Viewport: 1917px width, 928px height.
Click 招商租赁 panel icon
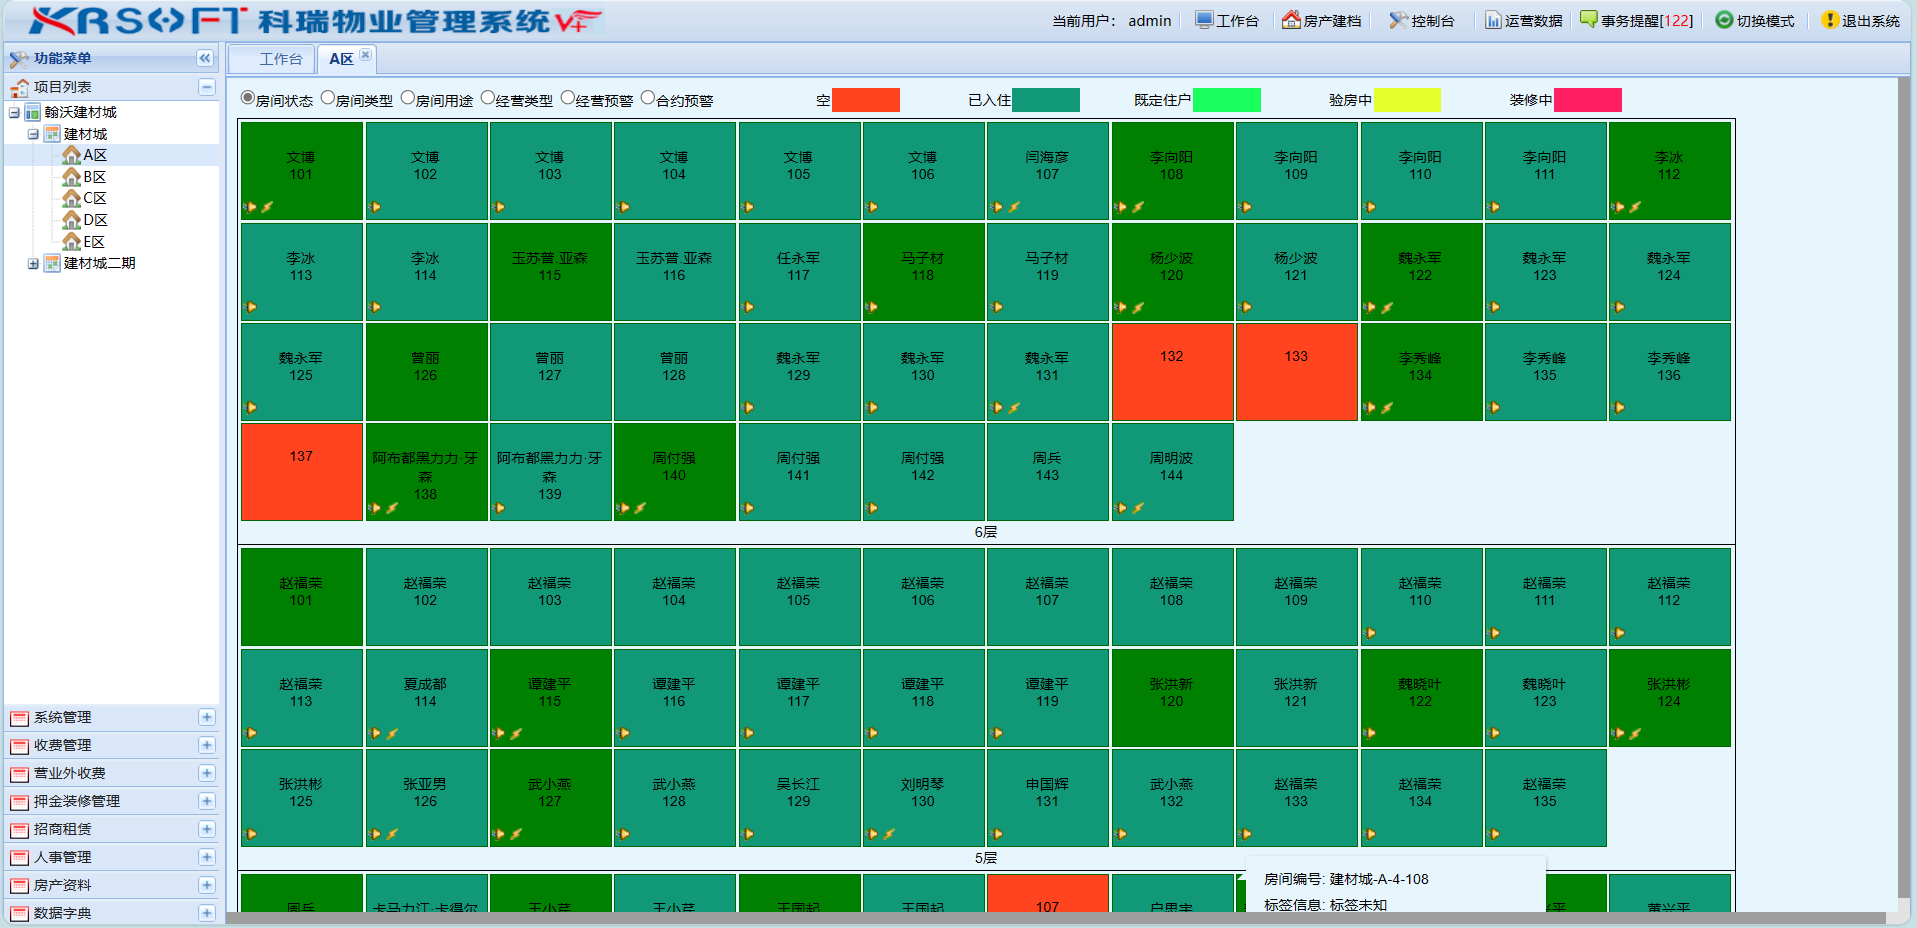(x=19, y=830)
